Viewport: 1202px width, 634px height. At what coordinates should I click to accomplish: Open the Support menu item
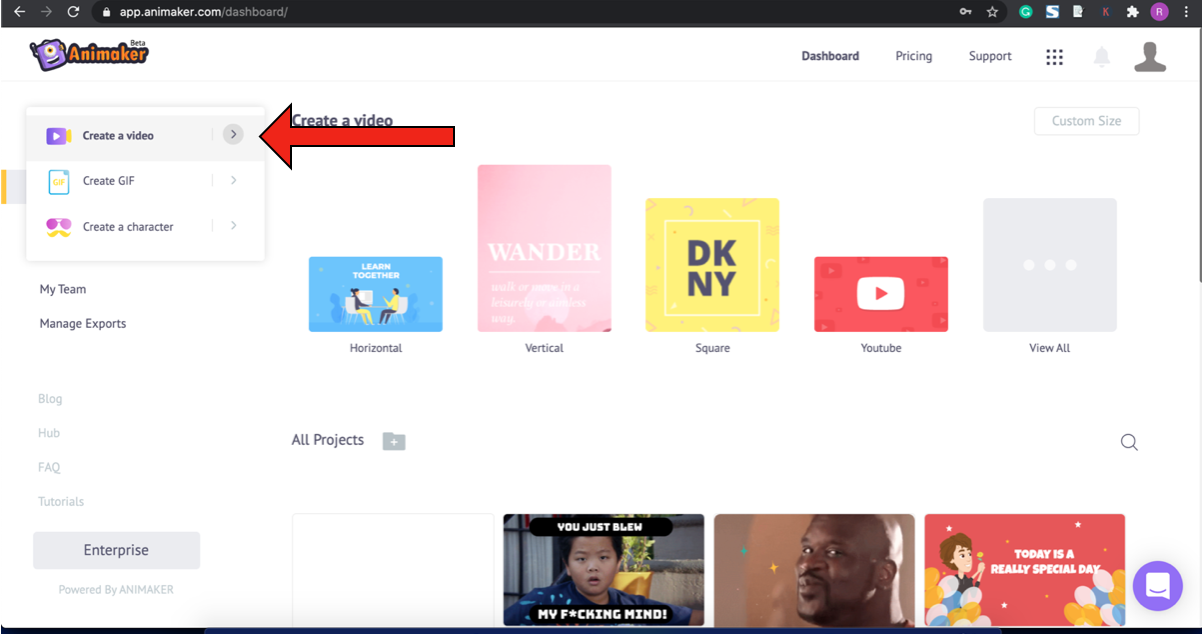989,56
